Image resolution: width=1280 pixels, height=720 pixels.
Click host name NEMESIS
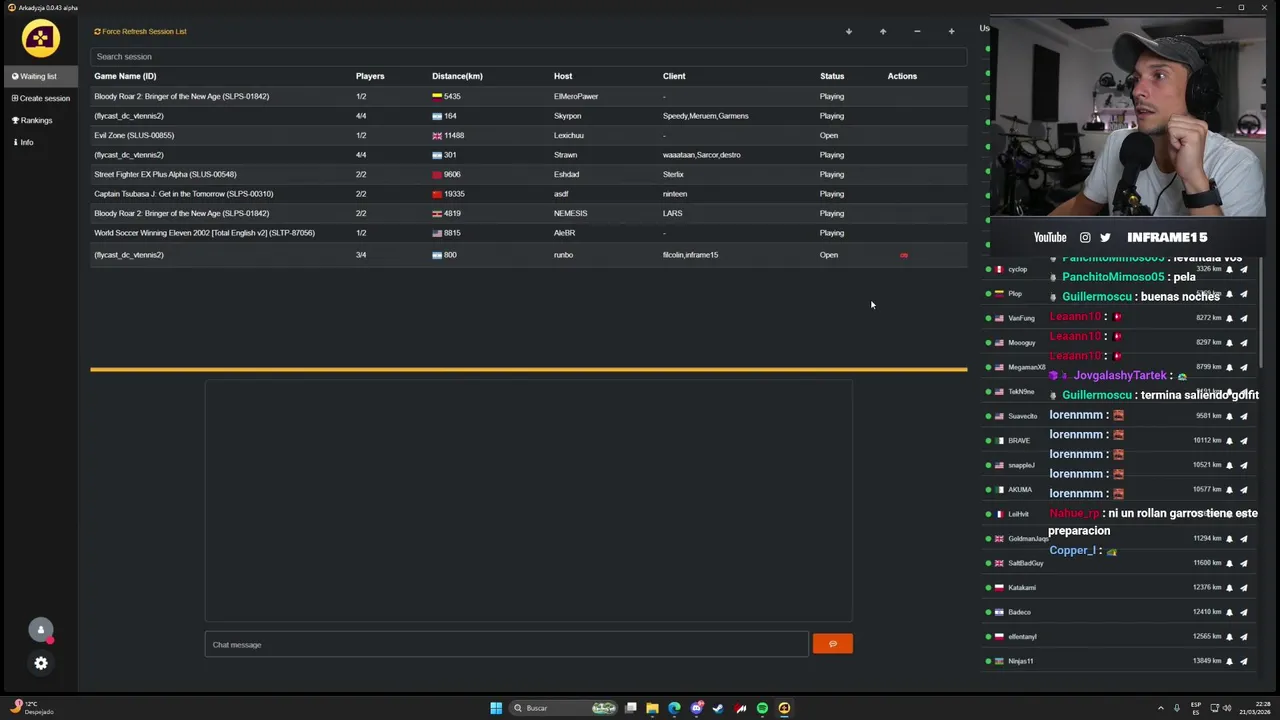click(570, 213)
